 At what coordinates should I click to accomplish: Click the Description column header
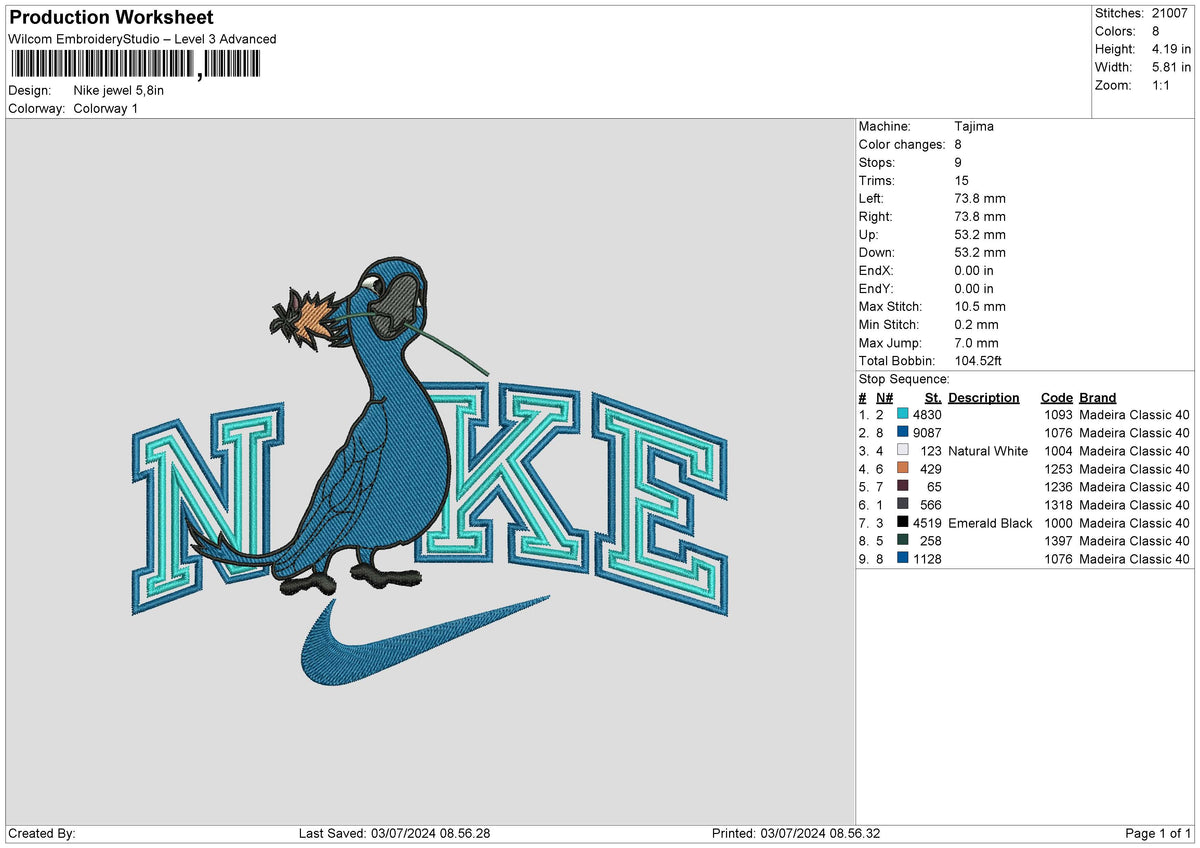(984, 397)
